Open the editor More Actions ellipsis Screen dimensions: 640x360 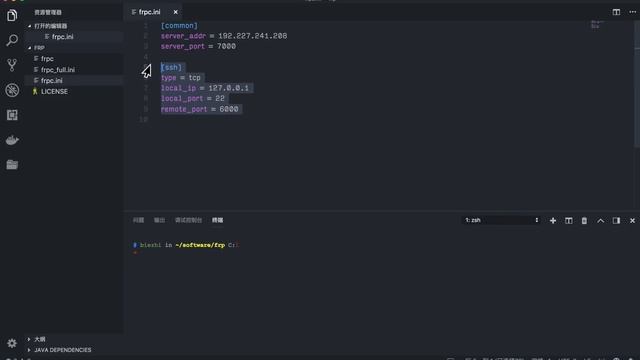632,12
